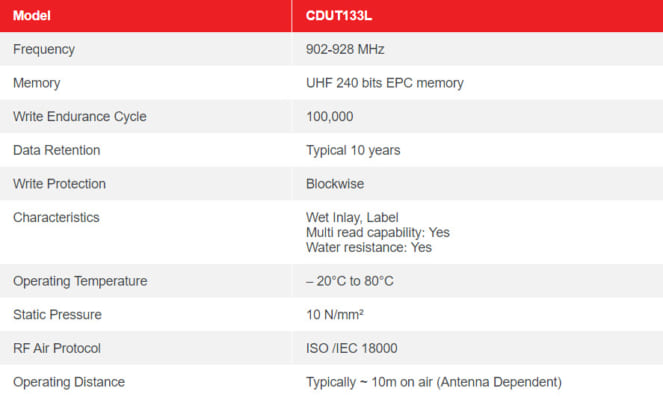The height and width of the screenshot is (400, 663).
Task: Select the "Typical 10 years" value
Action: 353,150
